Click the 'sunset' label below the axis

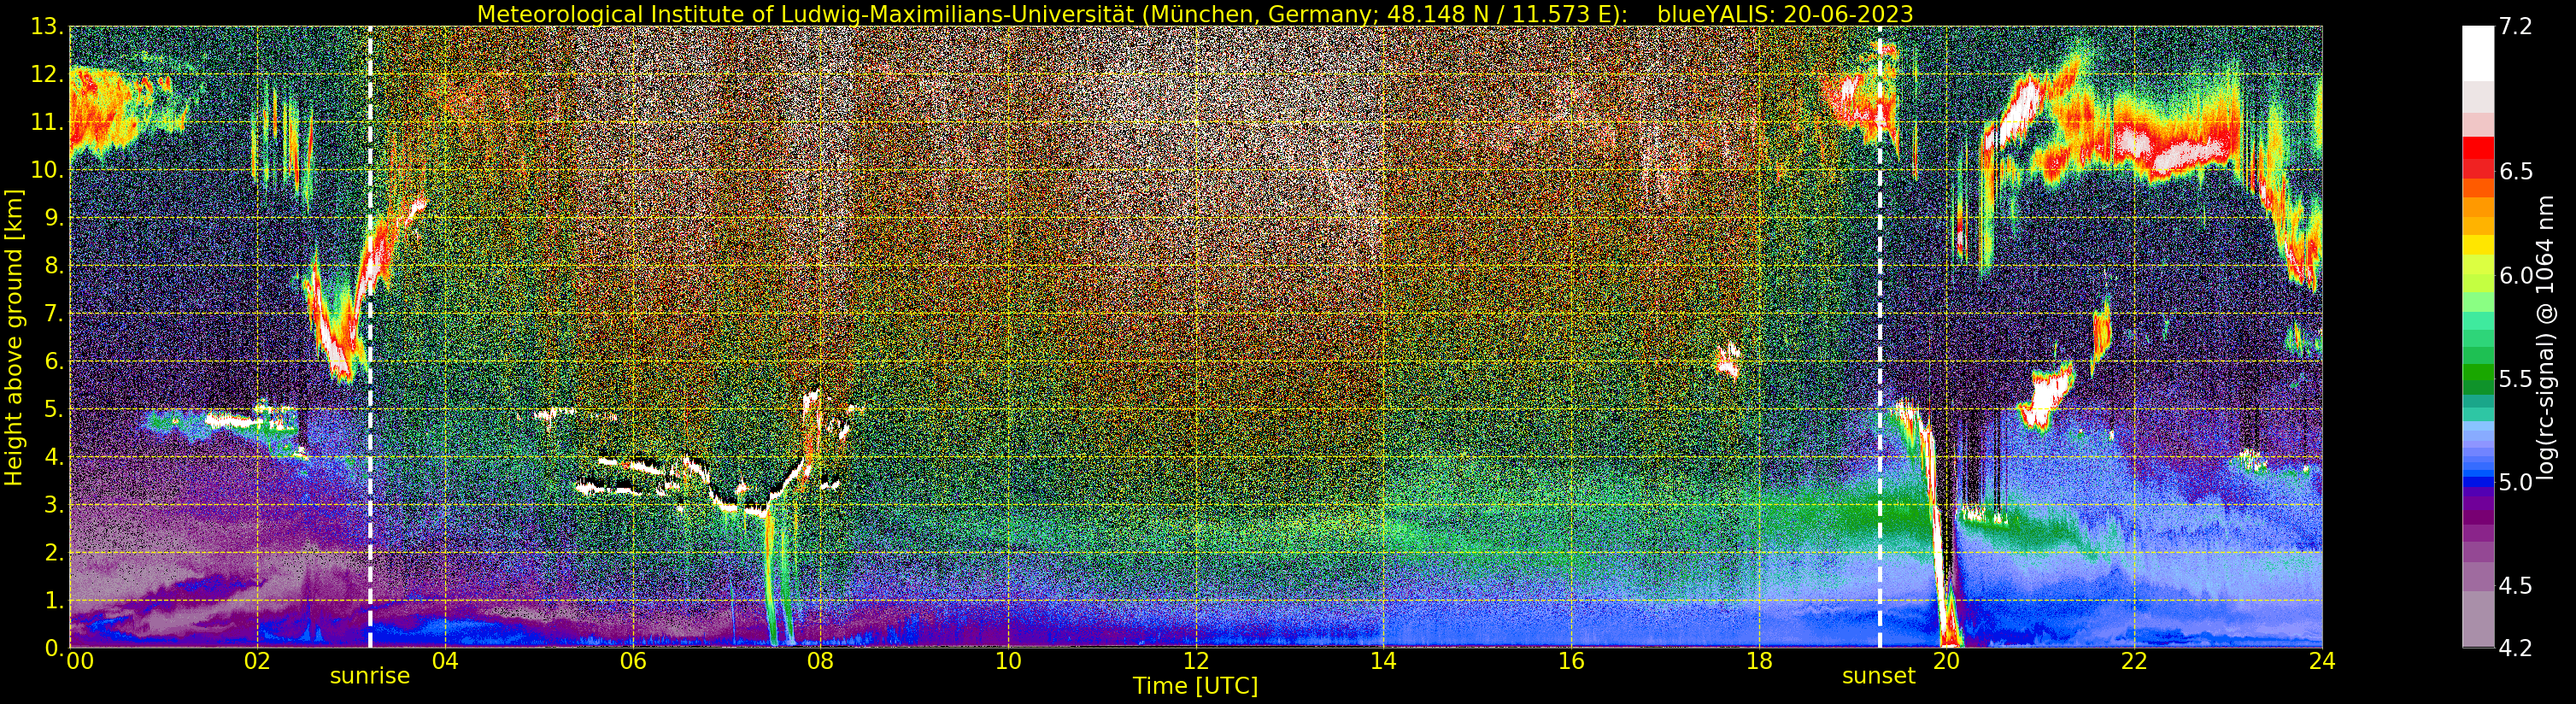[1879, 676]
